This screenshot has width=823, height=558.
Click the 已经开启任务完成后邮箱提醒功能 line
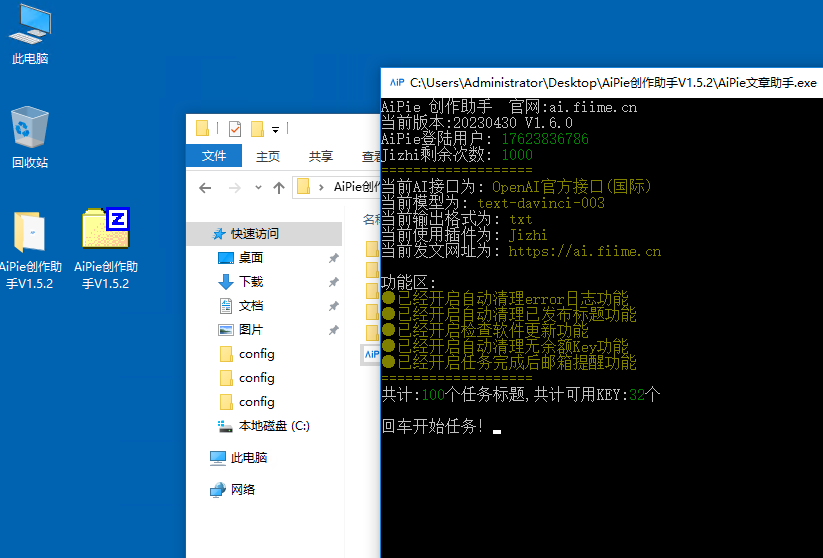[x=509, y=362]
